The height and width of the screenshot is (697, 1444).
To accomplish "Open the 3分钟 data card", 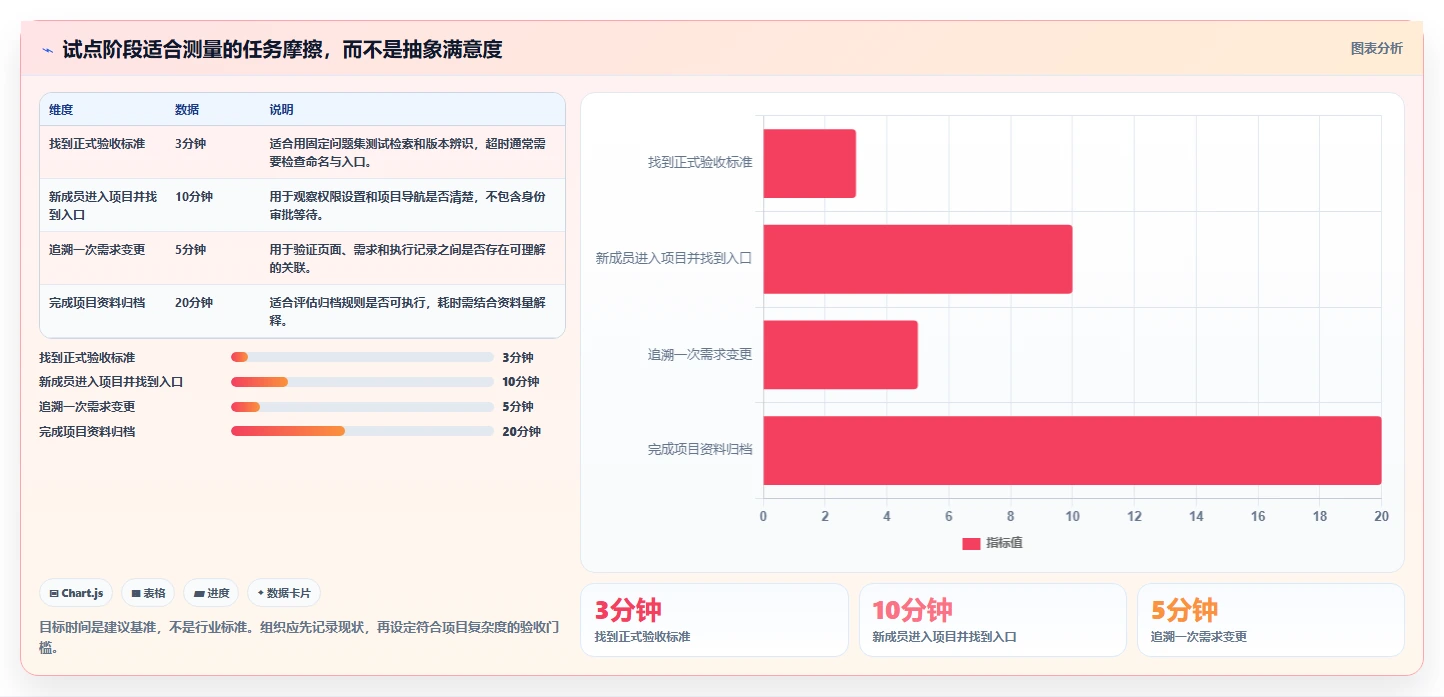I will point(714,620).
